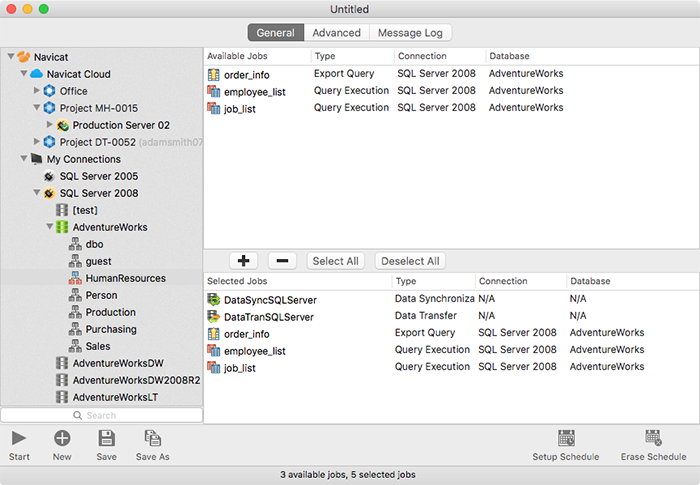Image resolution: width=700 pixels, height=485 pixels.
Task: Expand the Office project node
Action: coord(37,90)
